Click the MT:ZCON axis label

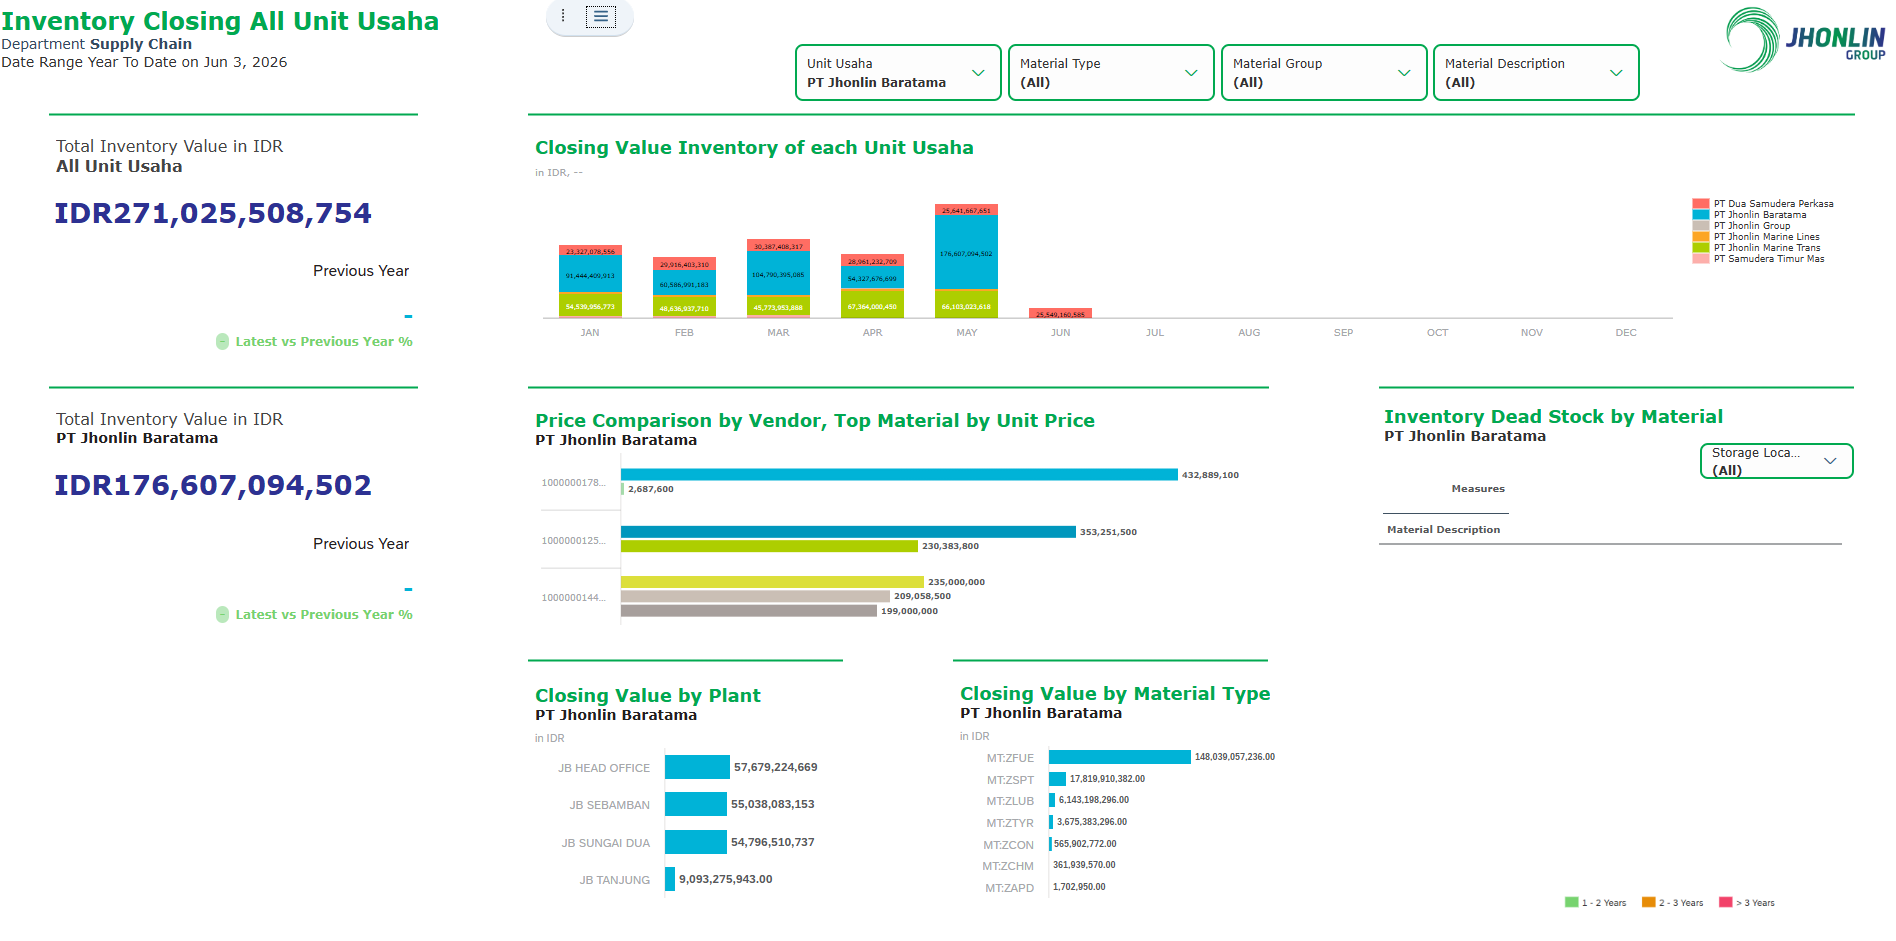pos(1008,845)
